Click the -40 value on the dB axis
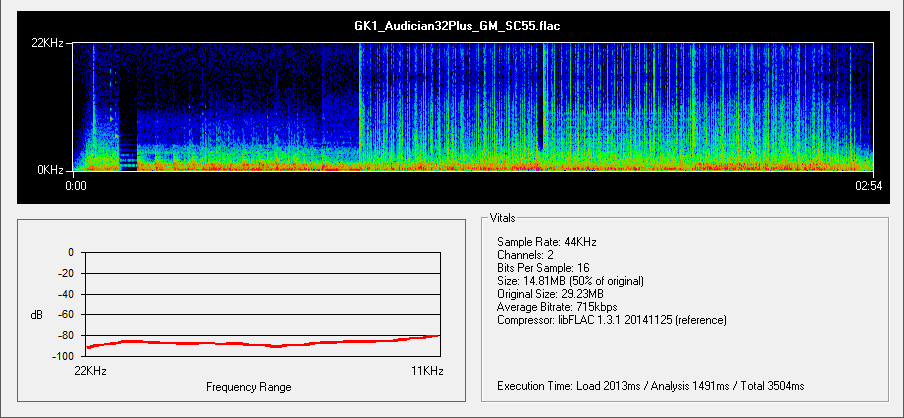904x418 pixels. pos(66,294)
